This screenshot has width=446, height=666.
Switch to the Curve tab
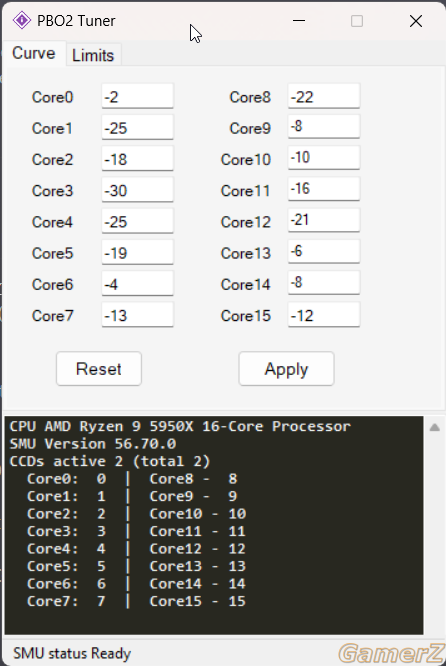point(34,54)
